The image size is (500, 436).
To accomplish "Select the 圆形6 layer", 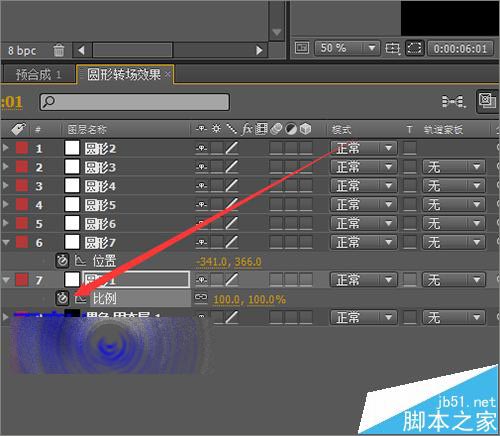I will tap(100, 224).
